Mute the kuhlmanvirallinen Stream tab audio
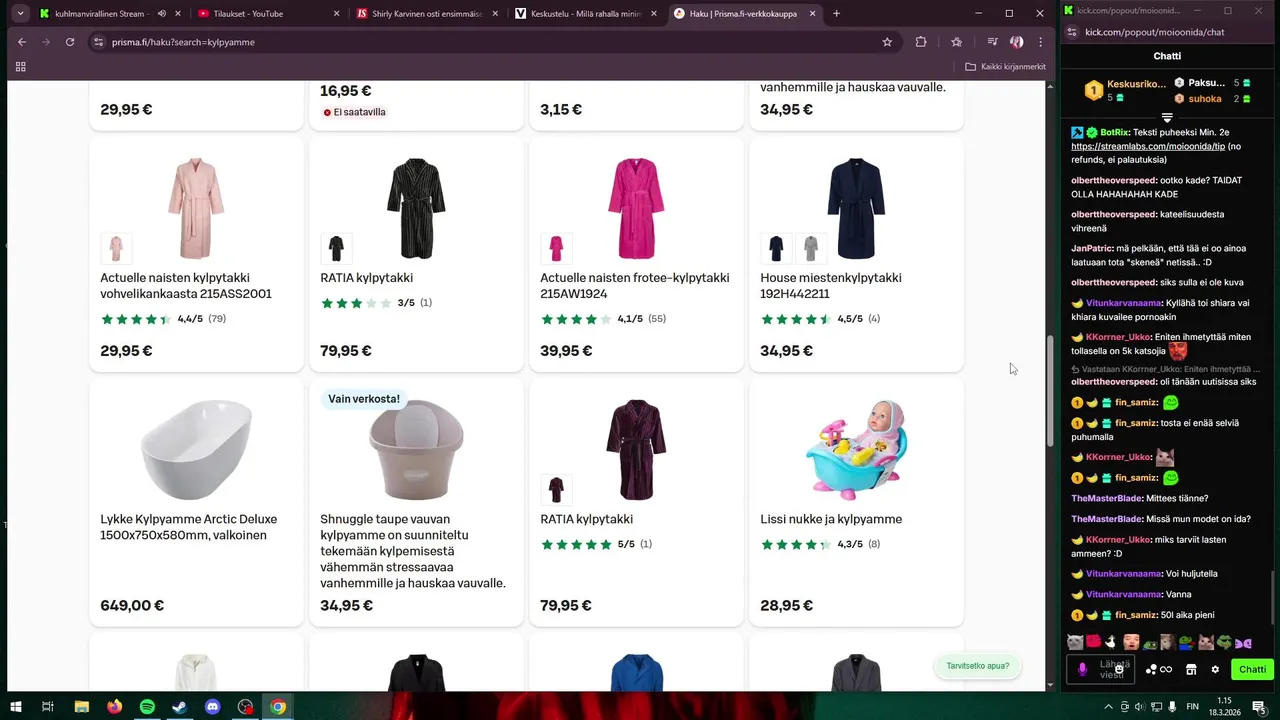Image resolution: width=1280 pixels, height=720 pixels. click(162, 14)
